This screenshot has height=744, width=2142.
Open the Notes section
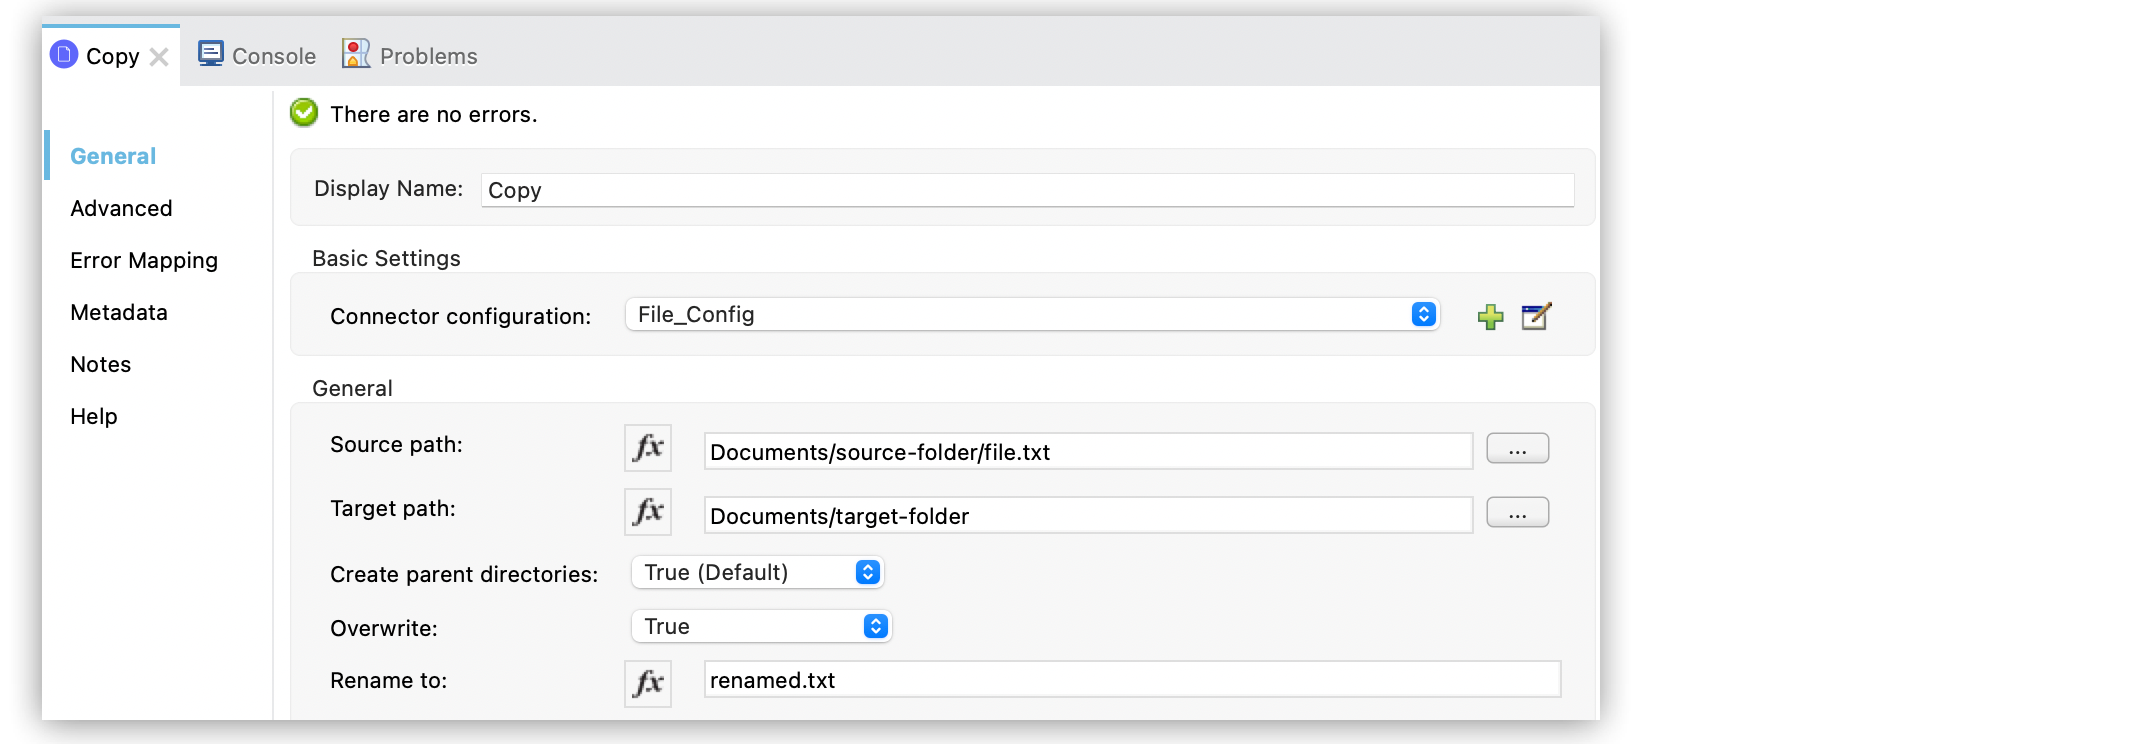pos(100,364)
